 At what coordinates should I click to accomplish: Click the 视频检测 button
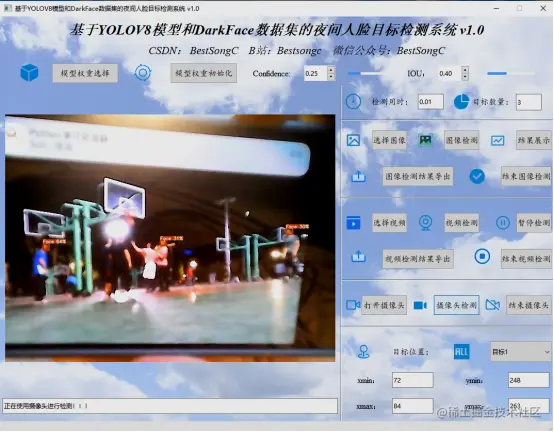pos(461,223)
